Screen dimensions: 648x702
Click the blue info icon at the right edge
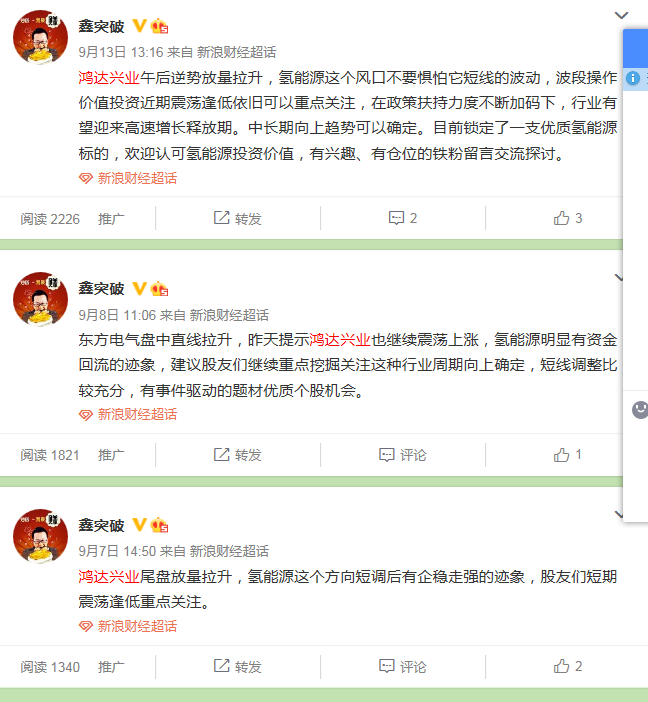632,78
